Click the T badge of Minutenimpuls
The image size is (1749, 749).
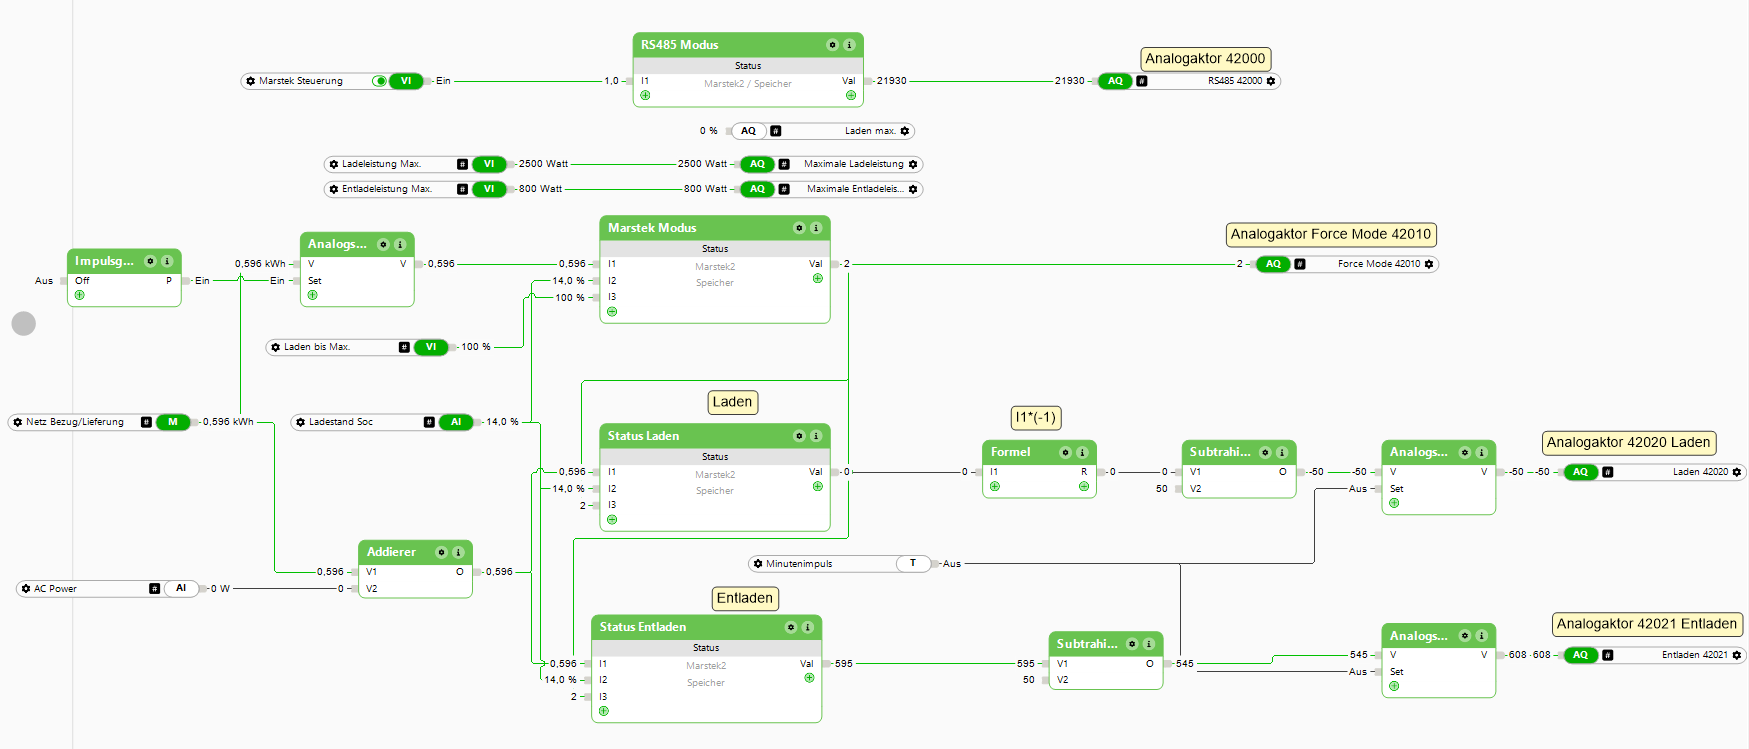[913, 564]
